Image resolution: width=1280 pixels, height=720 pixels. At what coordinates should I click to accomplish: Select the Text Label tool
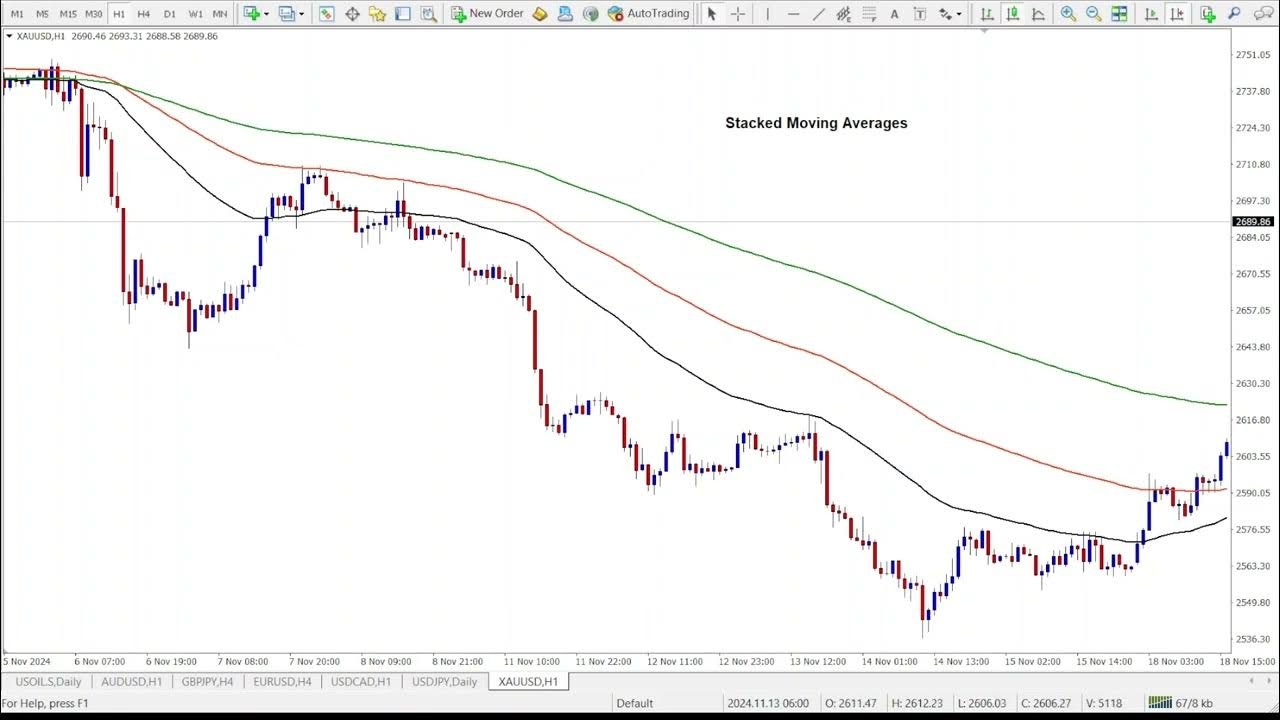(x=920, y=13)
